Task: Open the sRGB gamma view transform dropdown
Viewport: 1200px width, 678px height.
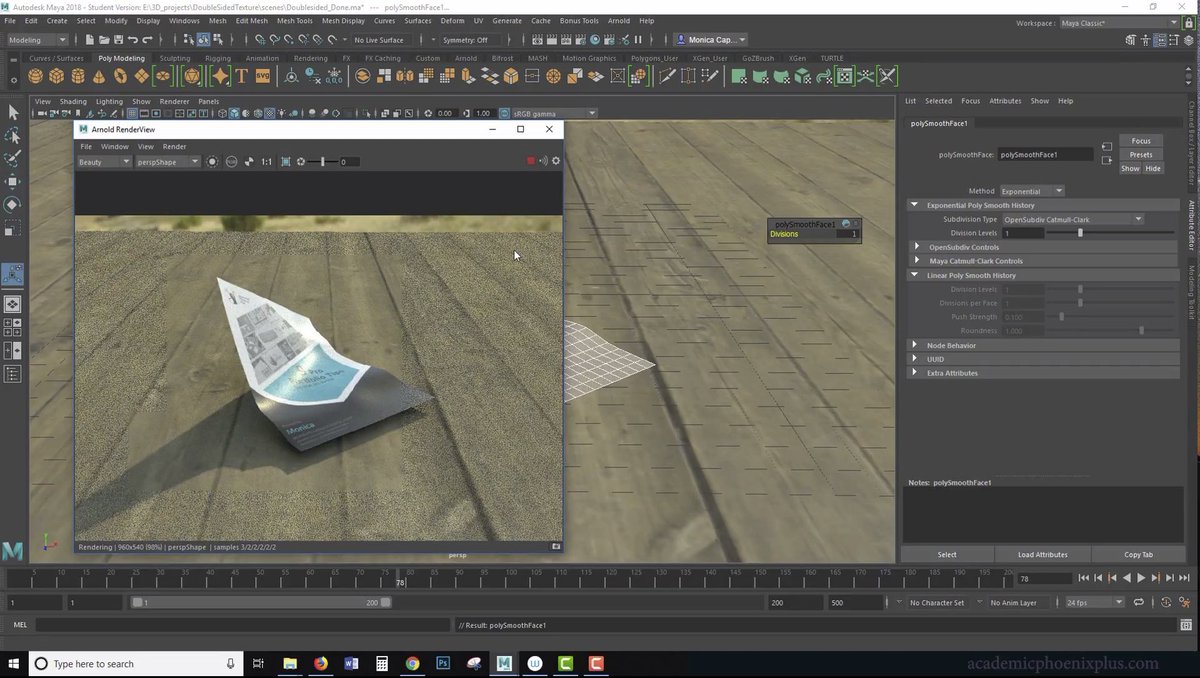Action: [x=555, y=113]
